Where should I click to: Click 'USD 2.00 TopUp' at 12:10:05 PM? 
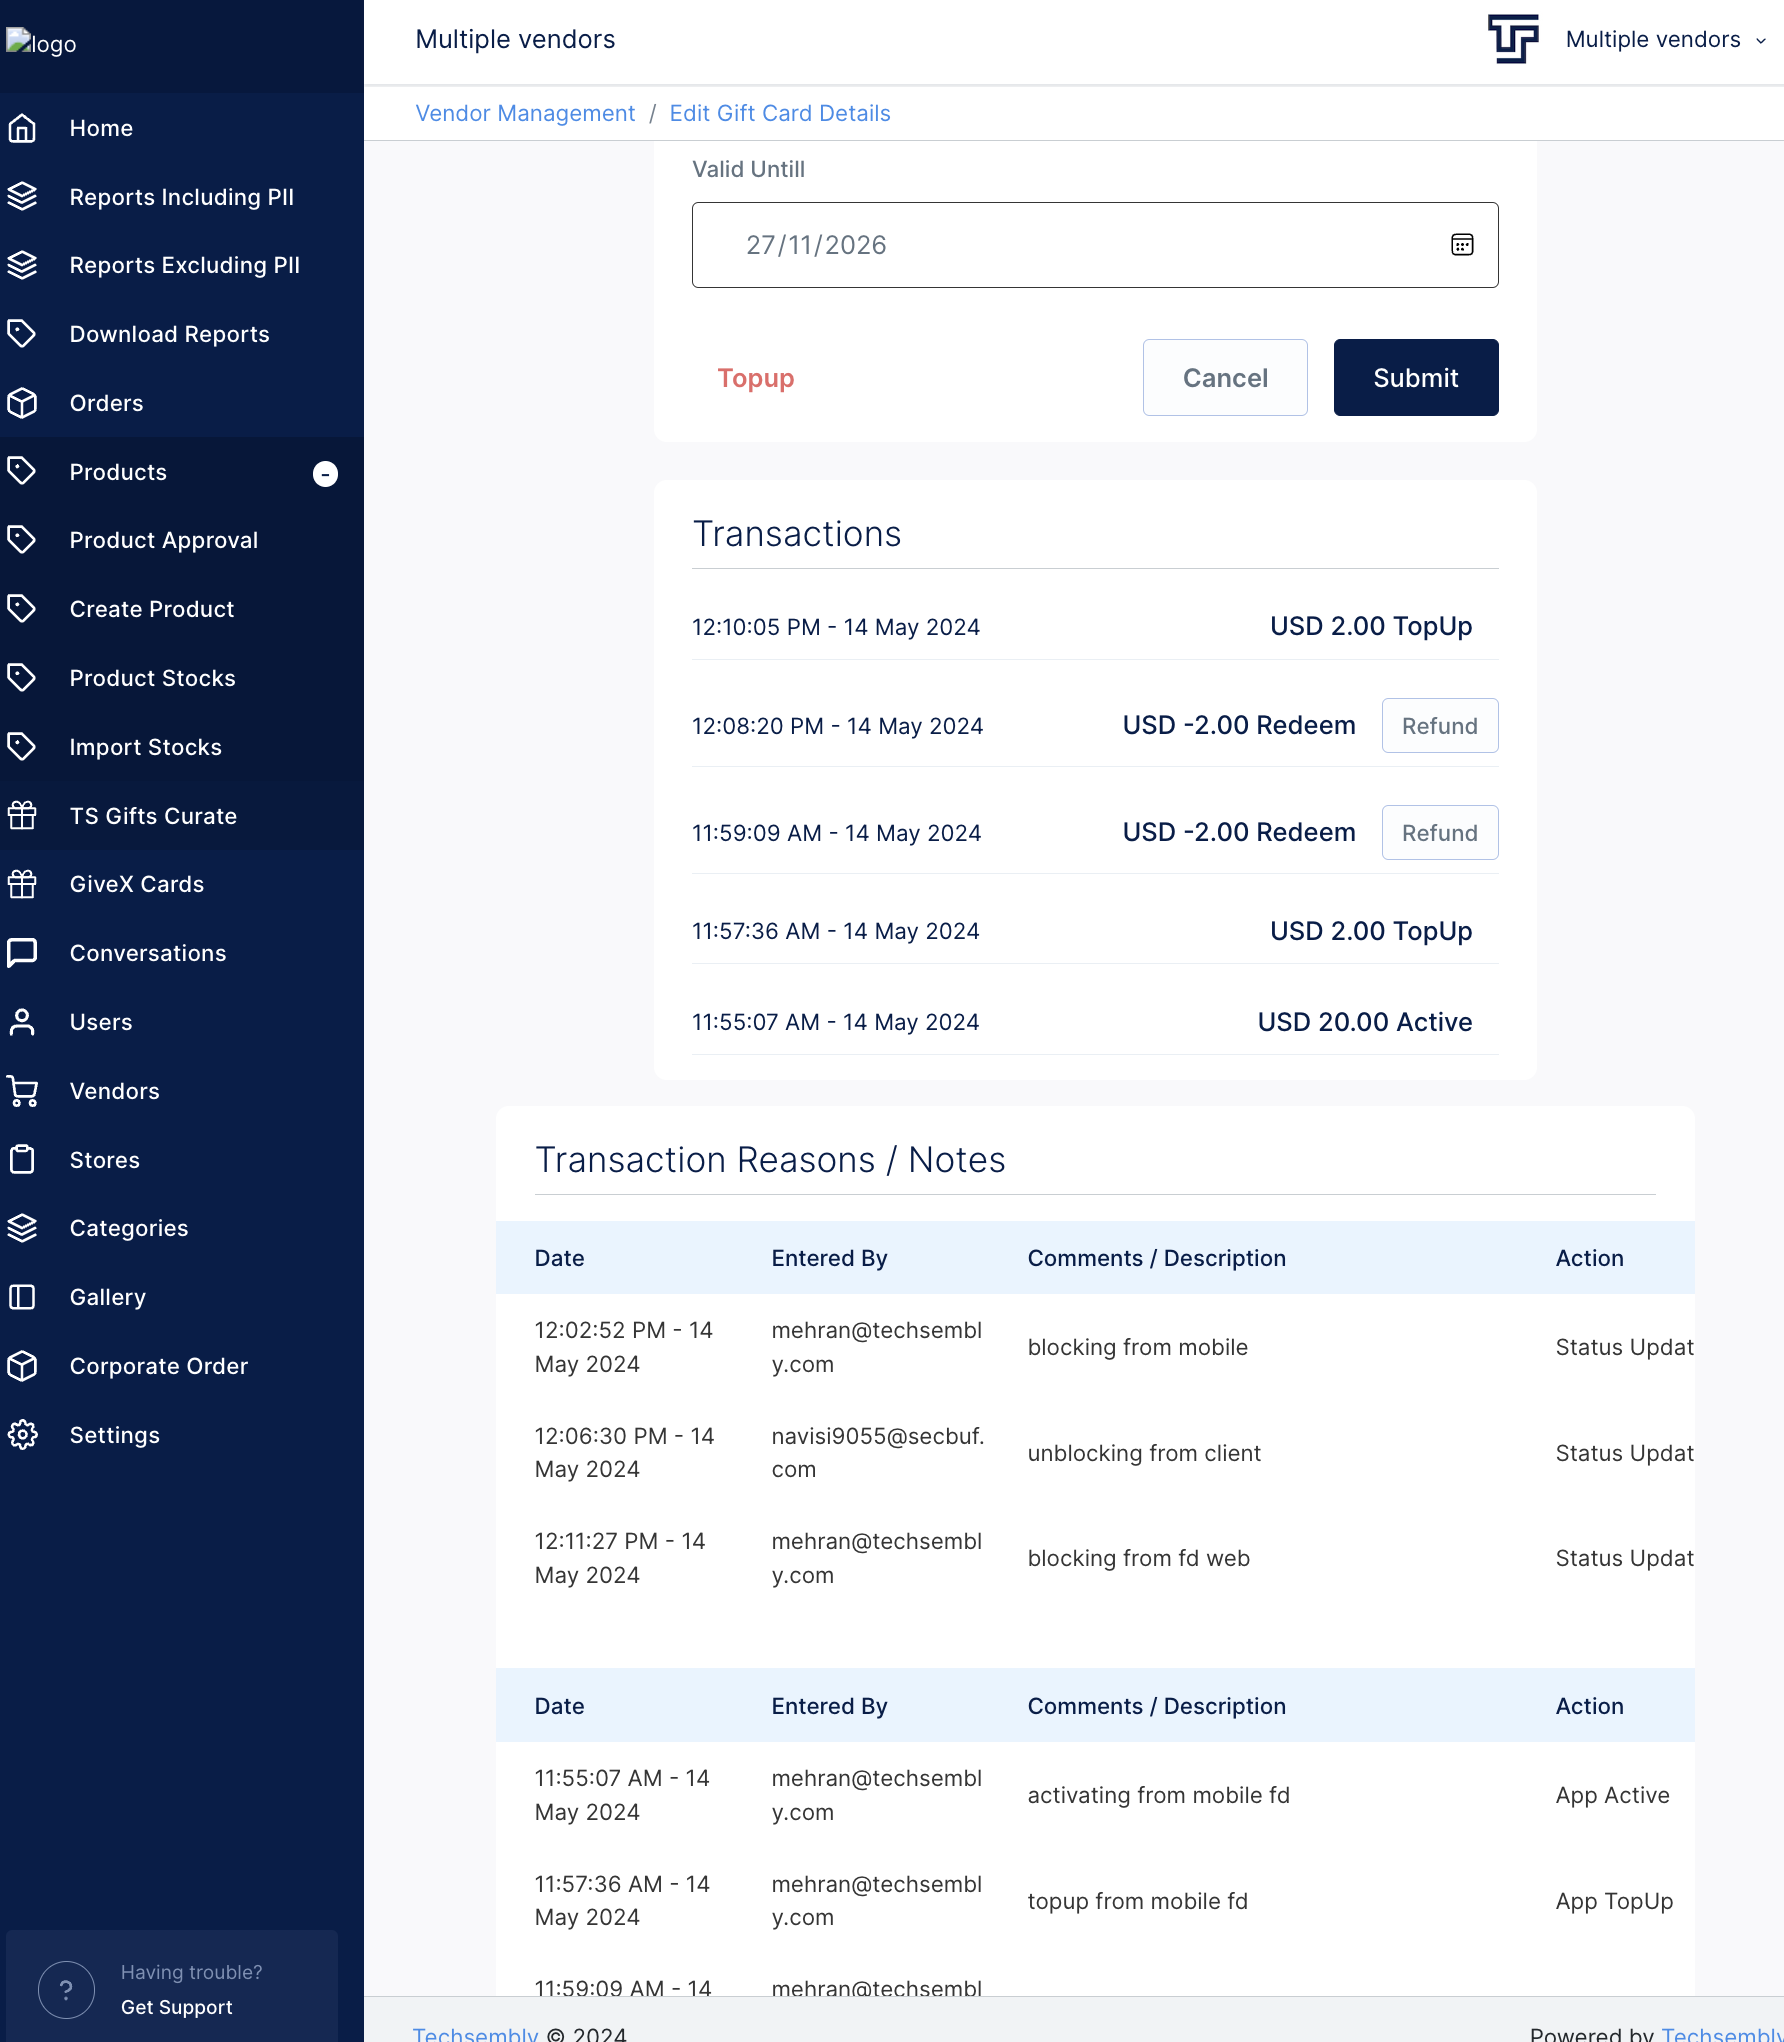pyautogui.click(x=1371, y=627)
